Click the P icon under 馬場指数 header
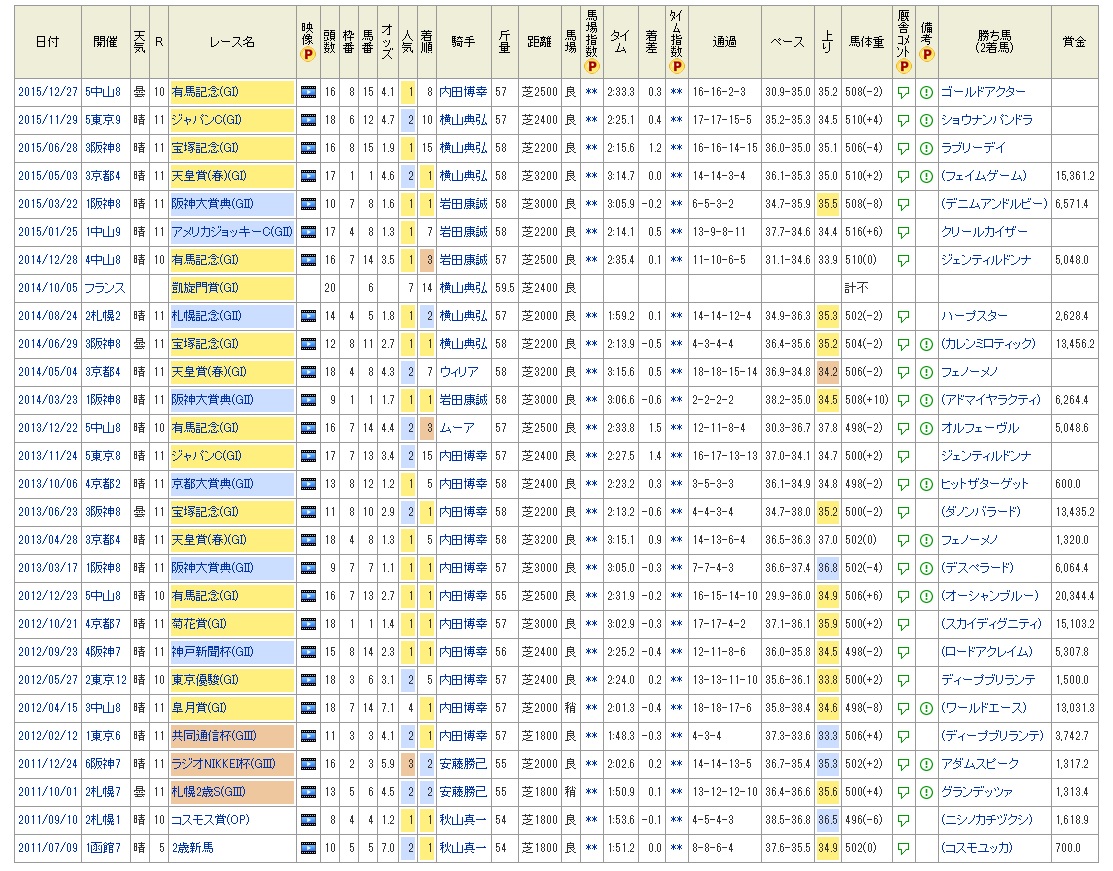 point(592,66)
